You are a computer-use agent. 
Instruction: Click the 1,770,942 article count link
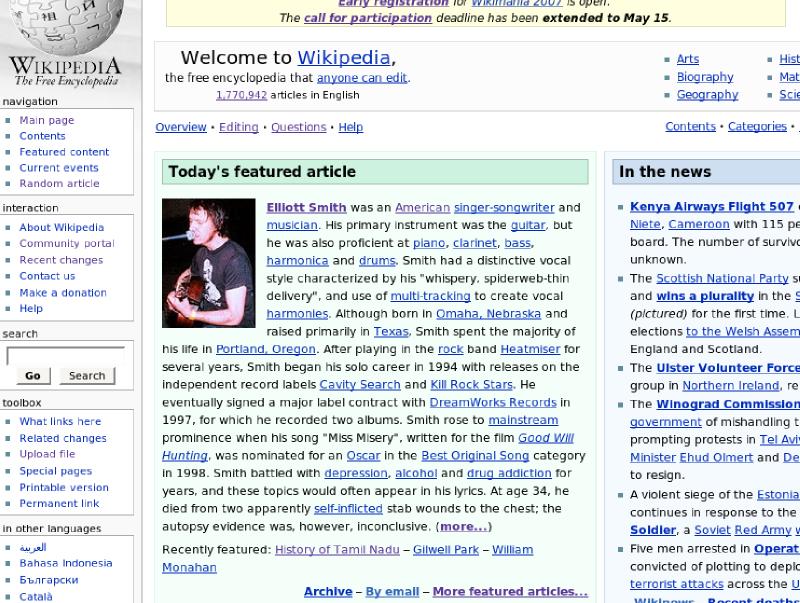point(241,95)
